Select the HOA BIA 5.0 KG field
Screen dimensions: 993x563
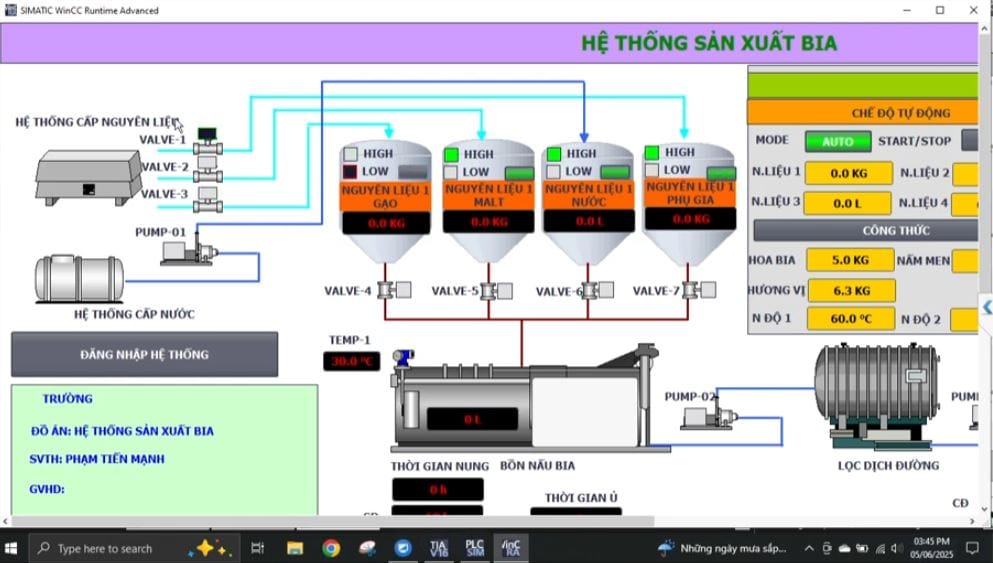click(x=850, y=260)
